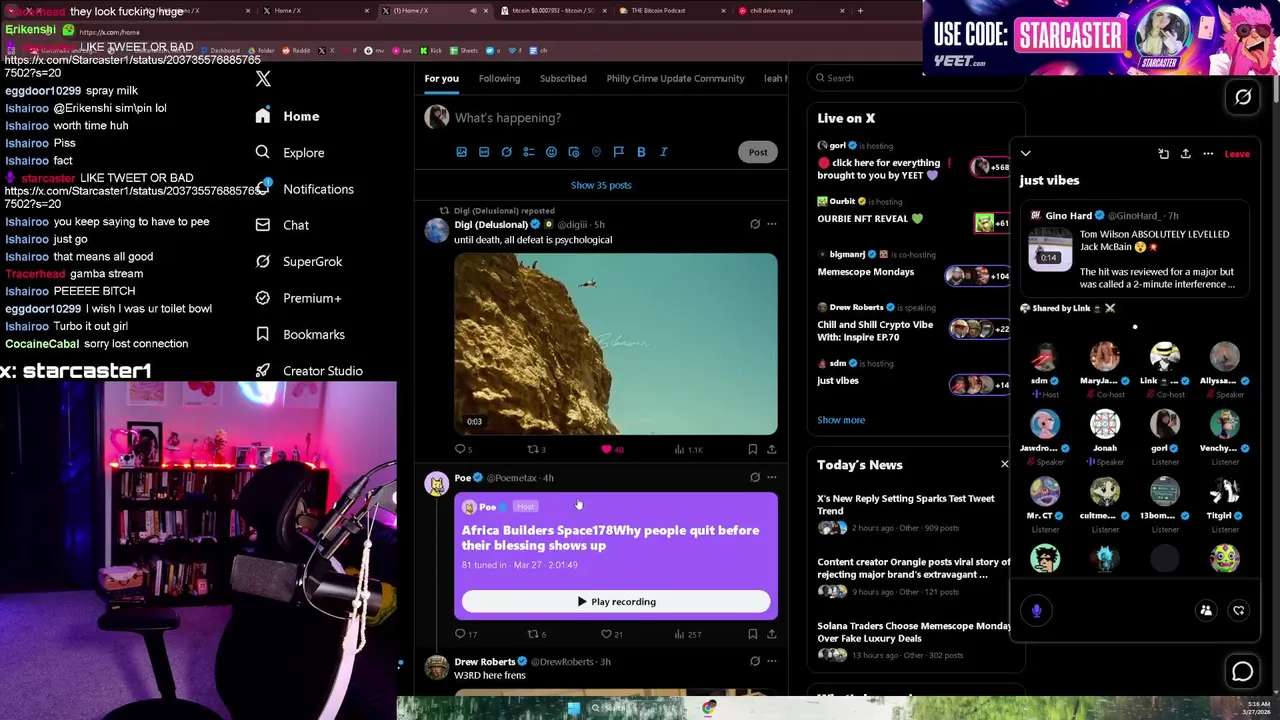Tag a location with the pin icon
Screen dimensions: 1280x720
click(x=596, y=152)
